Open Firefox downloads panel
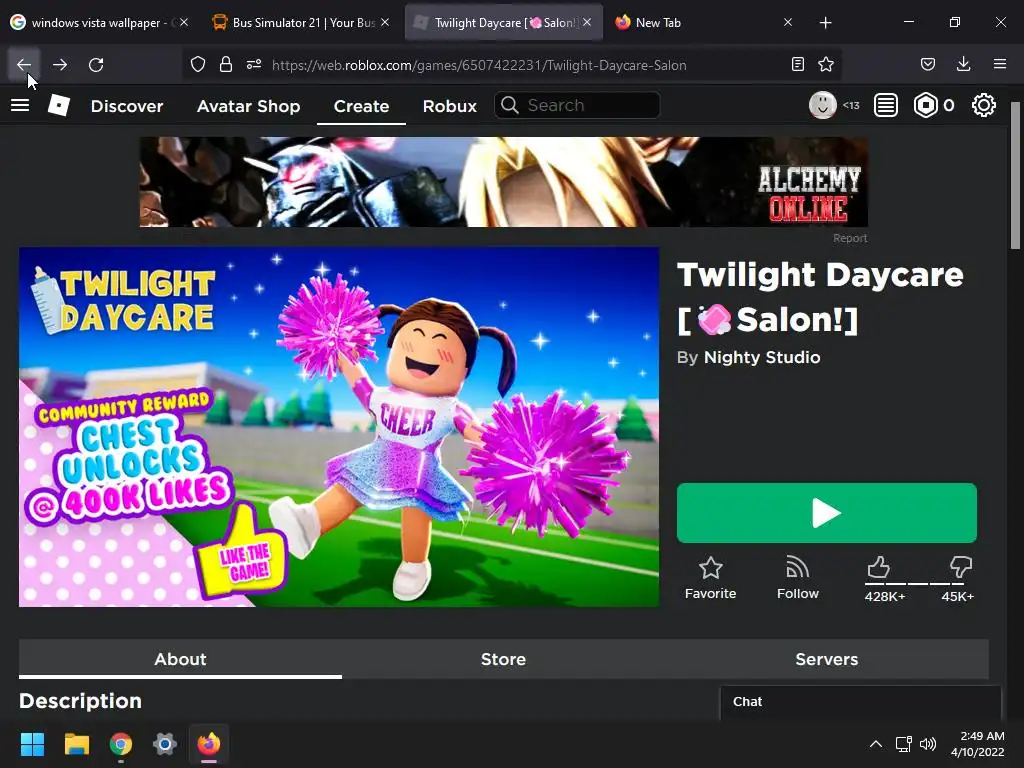 click(x=963, y=64)
